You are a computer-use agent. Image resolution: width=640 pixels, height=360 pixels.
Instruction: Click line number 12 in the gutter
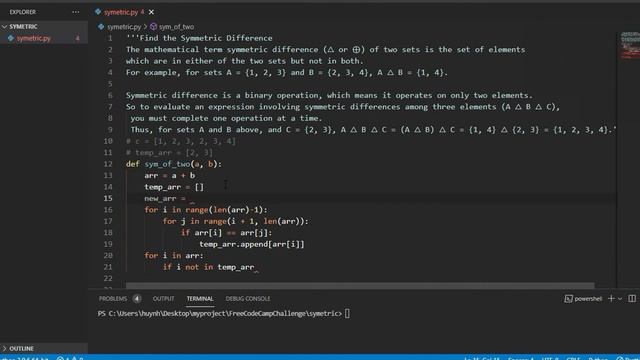(x=108, y=164)
